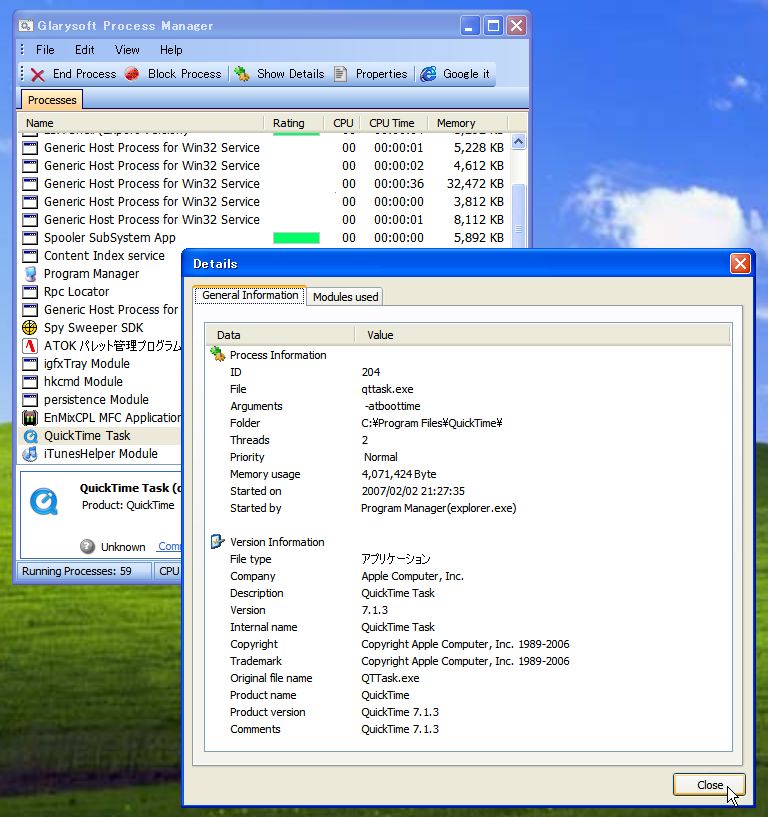Click the Spooler SubSystem App window icon
Screen dimensions: 768x817
(x=30, y=238)
